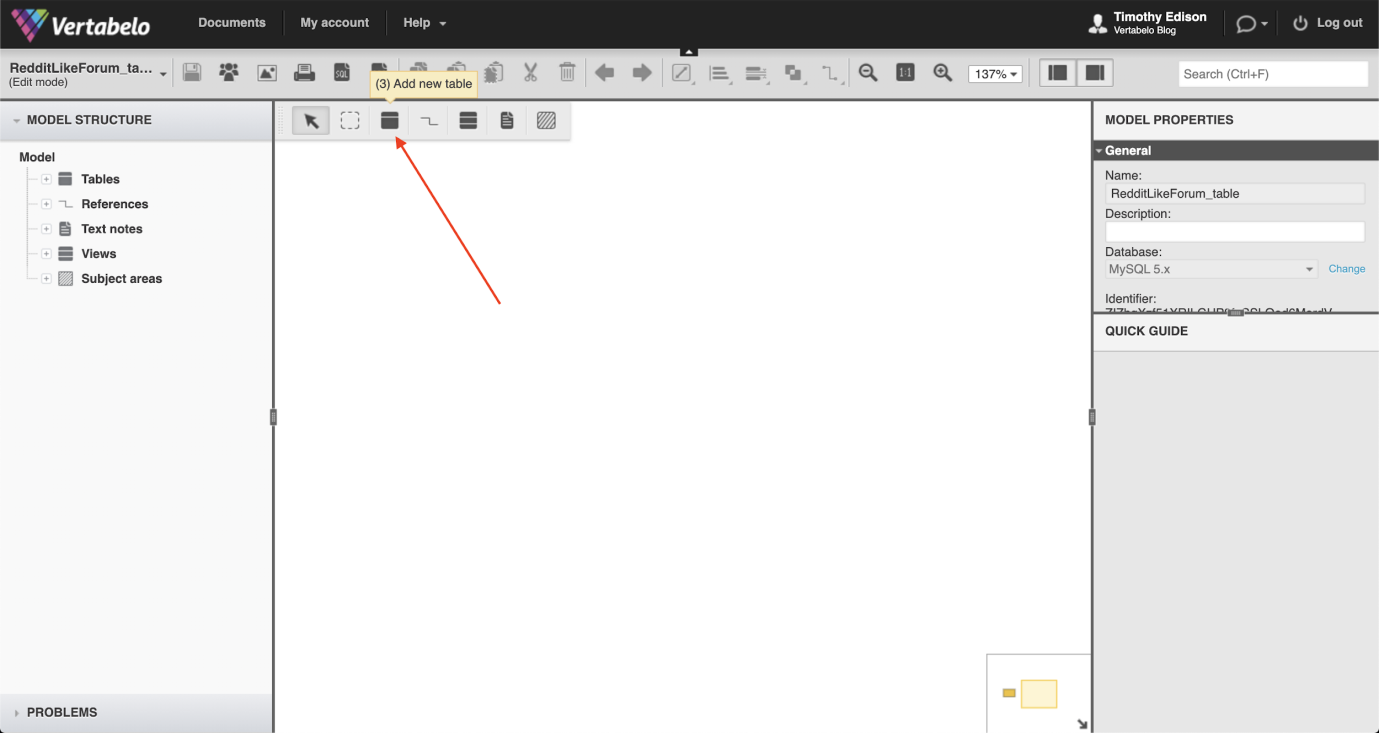
Task: Open the My account menu
Action: [335, 23]
